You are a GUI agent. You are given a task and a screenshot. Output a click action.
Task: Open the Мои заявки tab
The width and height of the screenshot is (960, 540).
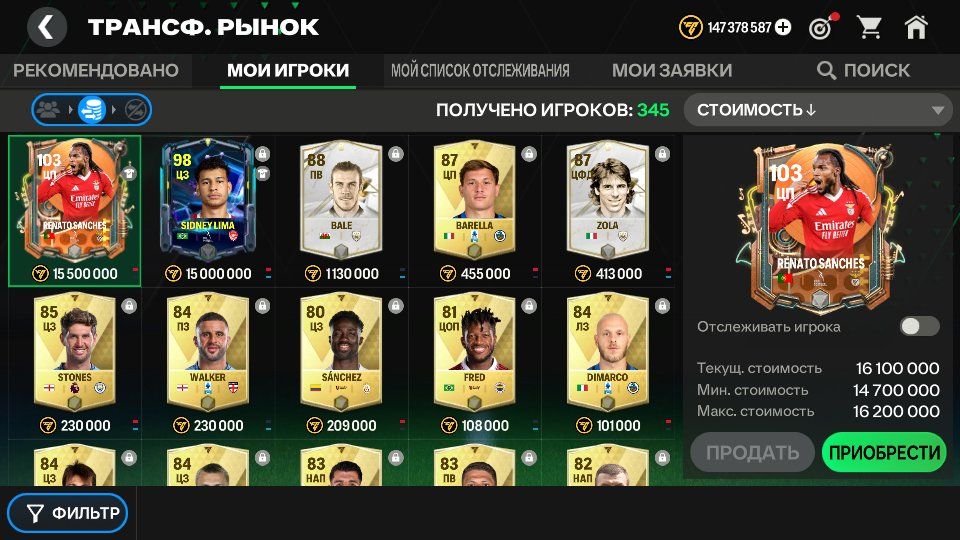(672, 70)
